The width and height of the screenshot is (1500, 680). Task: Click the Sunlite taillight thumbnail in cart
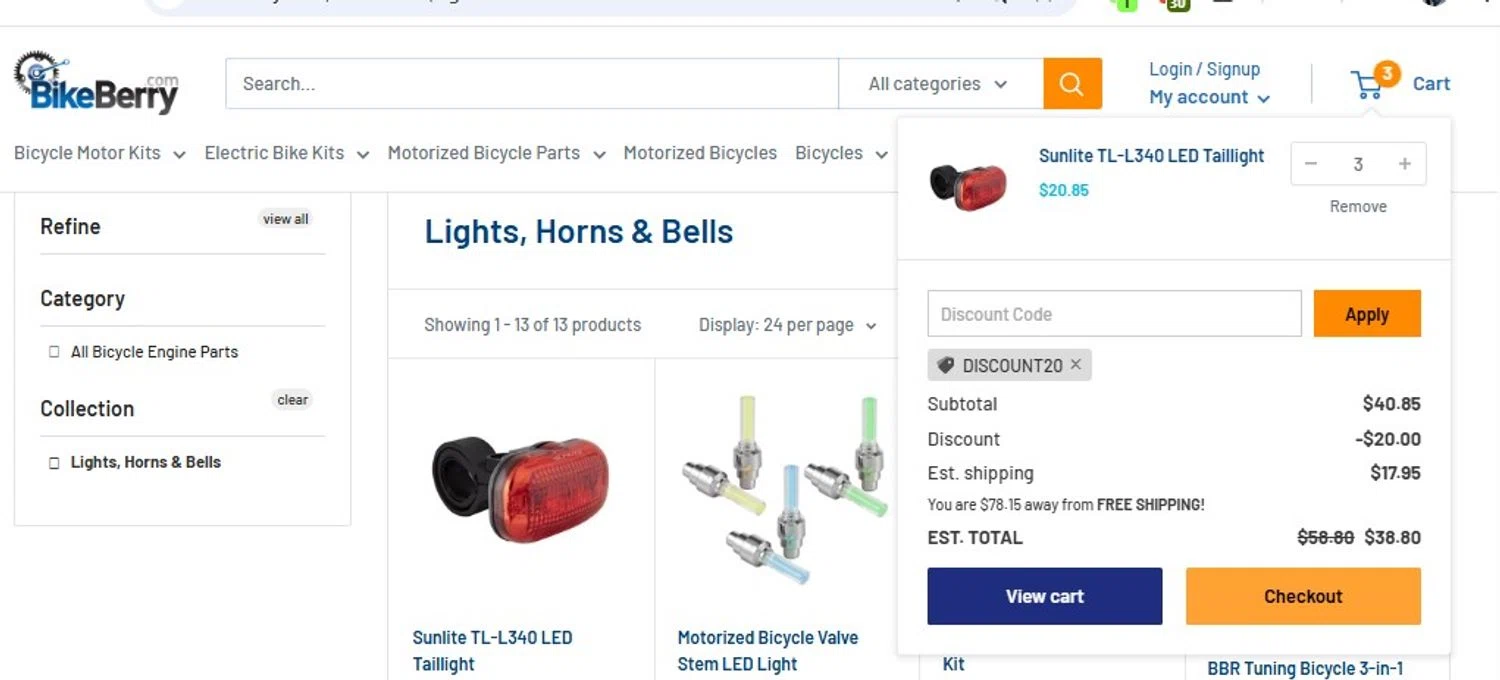(968, 186)
